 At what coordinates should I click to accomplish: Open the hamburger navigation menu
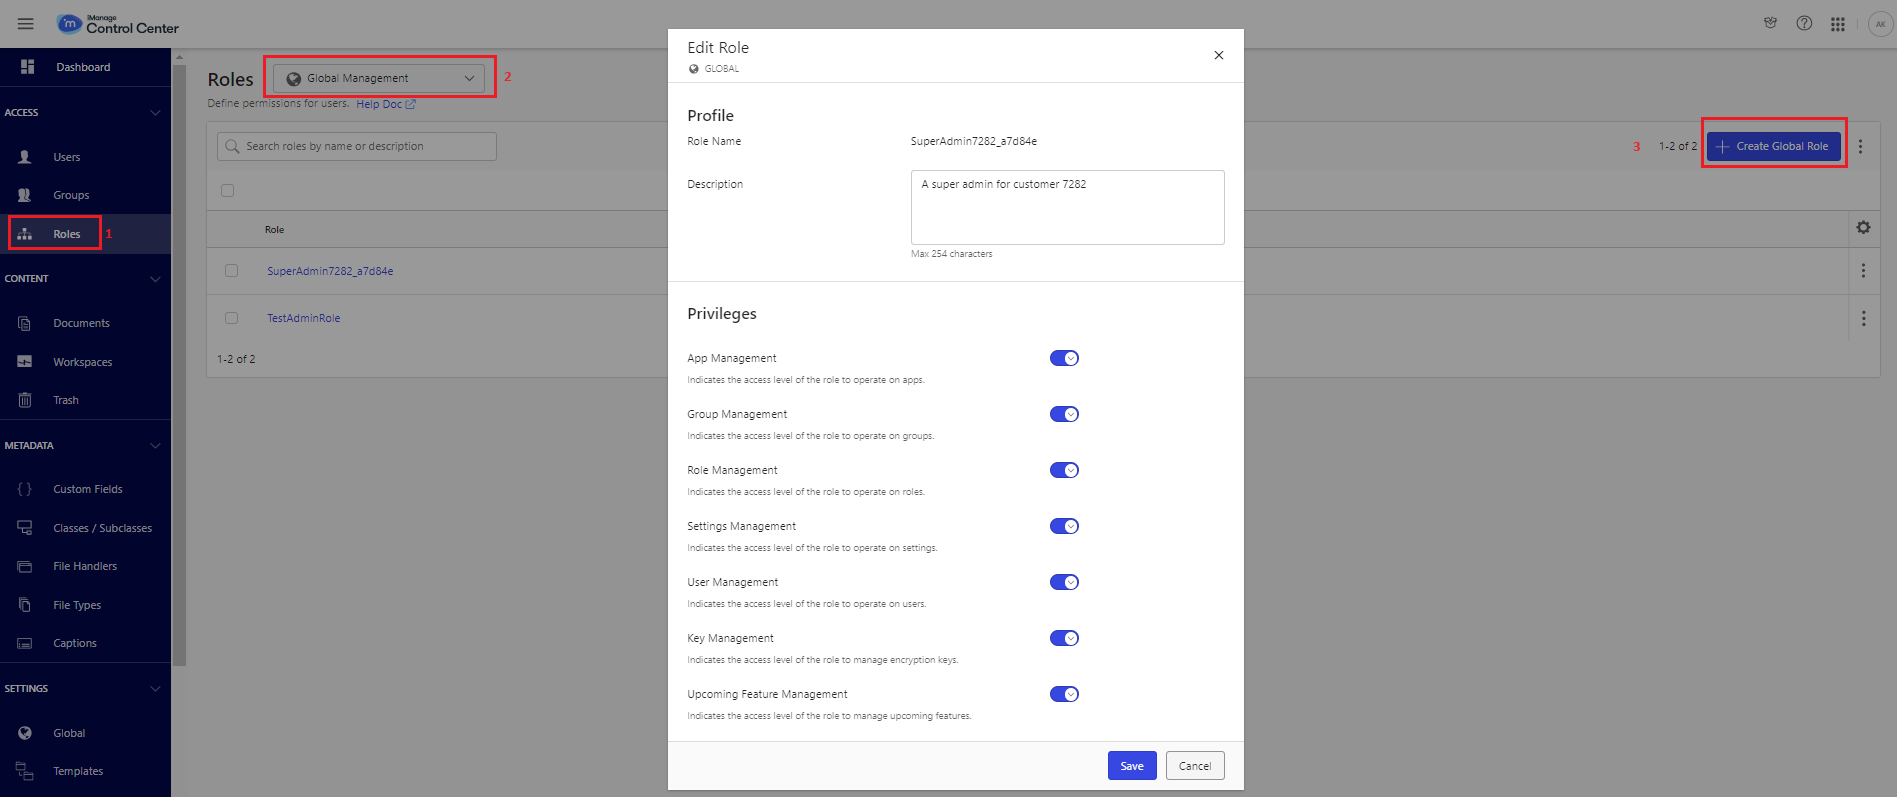coord(26,24)
